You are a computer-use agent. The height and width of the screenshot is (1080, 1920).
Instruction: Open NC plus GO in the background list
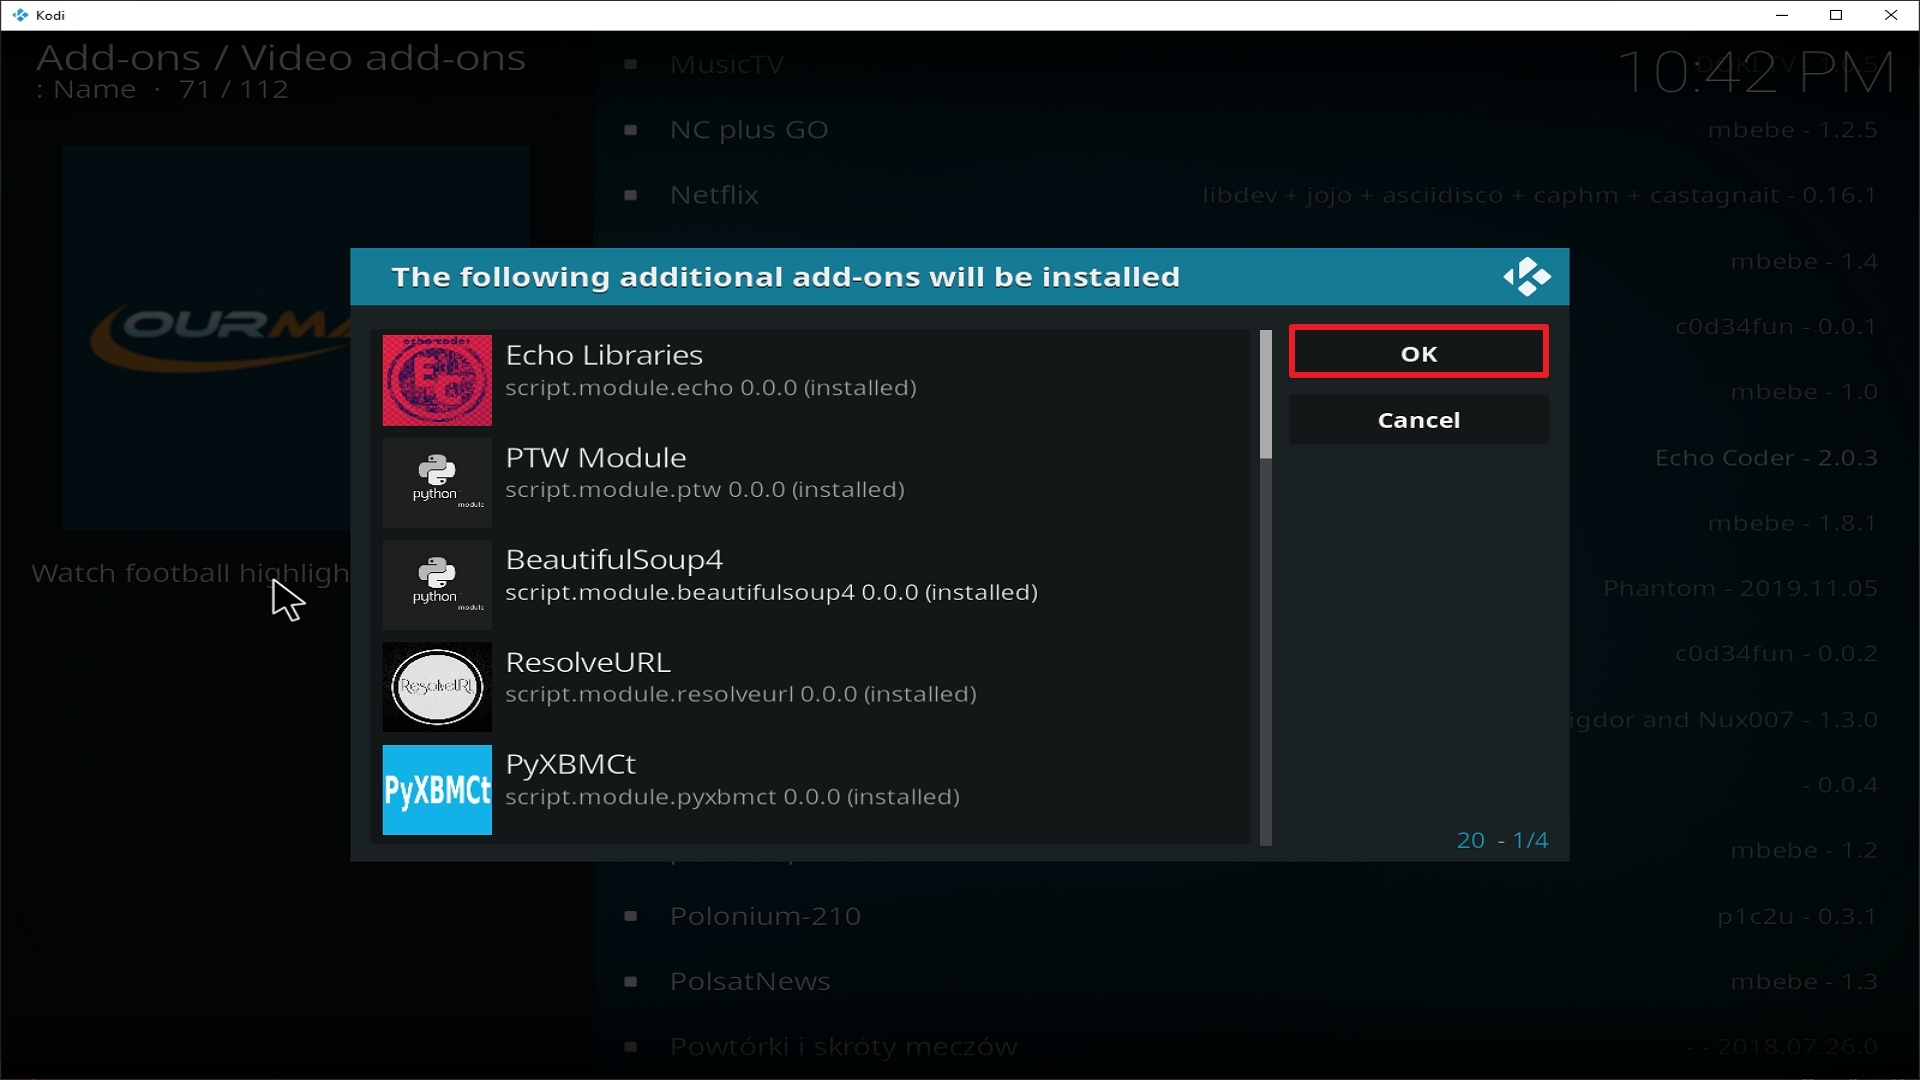click(x=749, y=130)
